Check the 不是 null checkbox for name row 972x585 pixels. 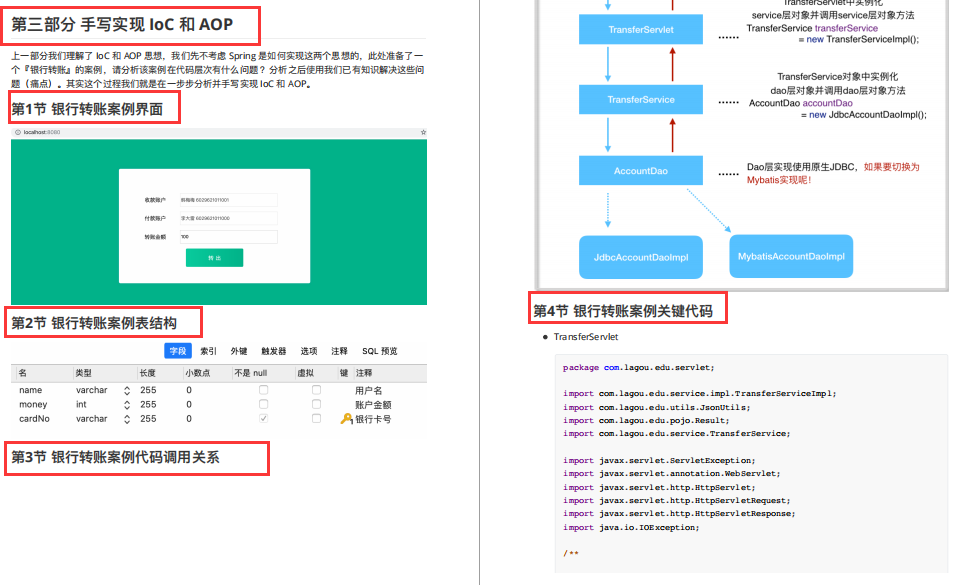coord(262,388)
